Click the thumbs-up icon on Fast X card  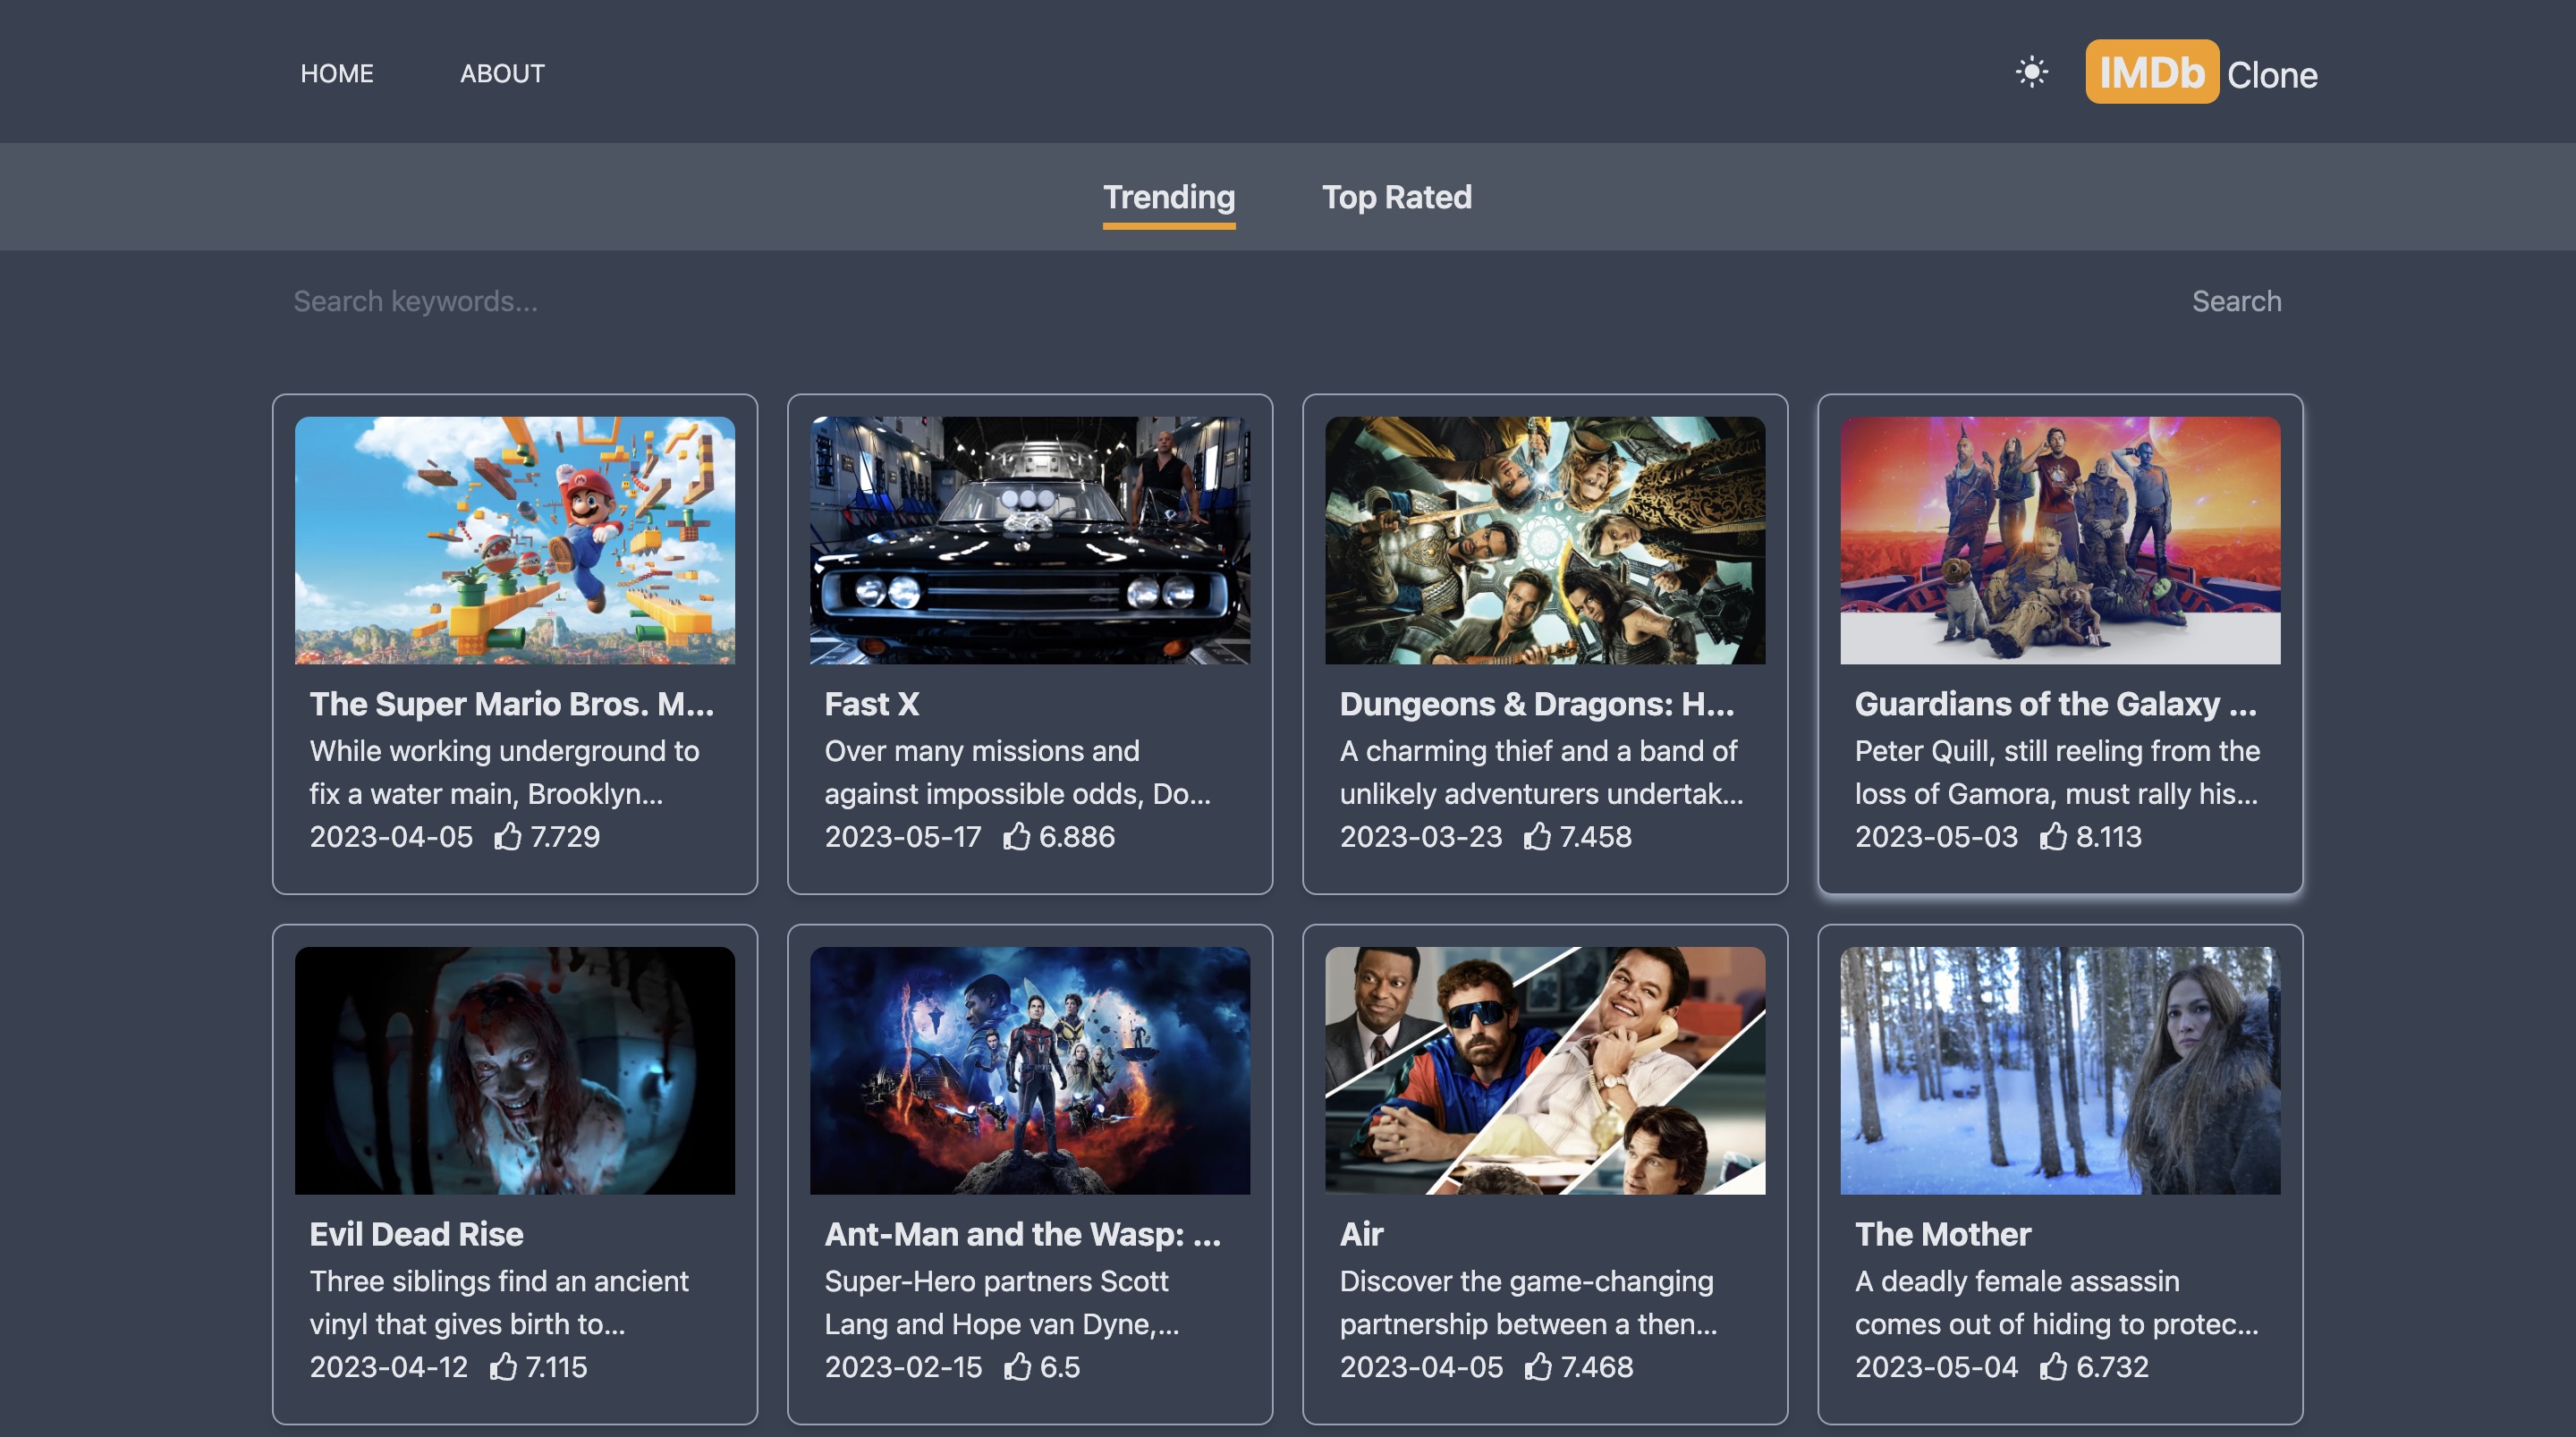[1017, 836]
